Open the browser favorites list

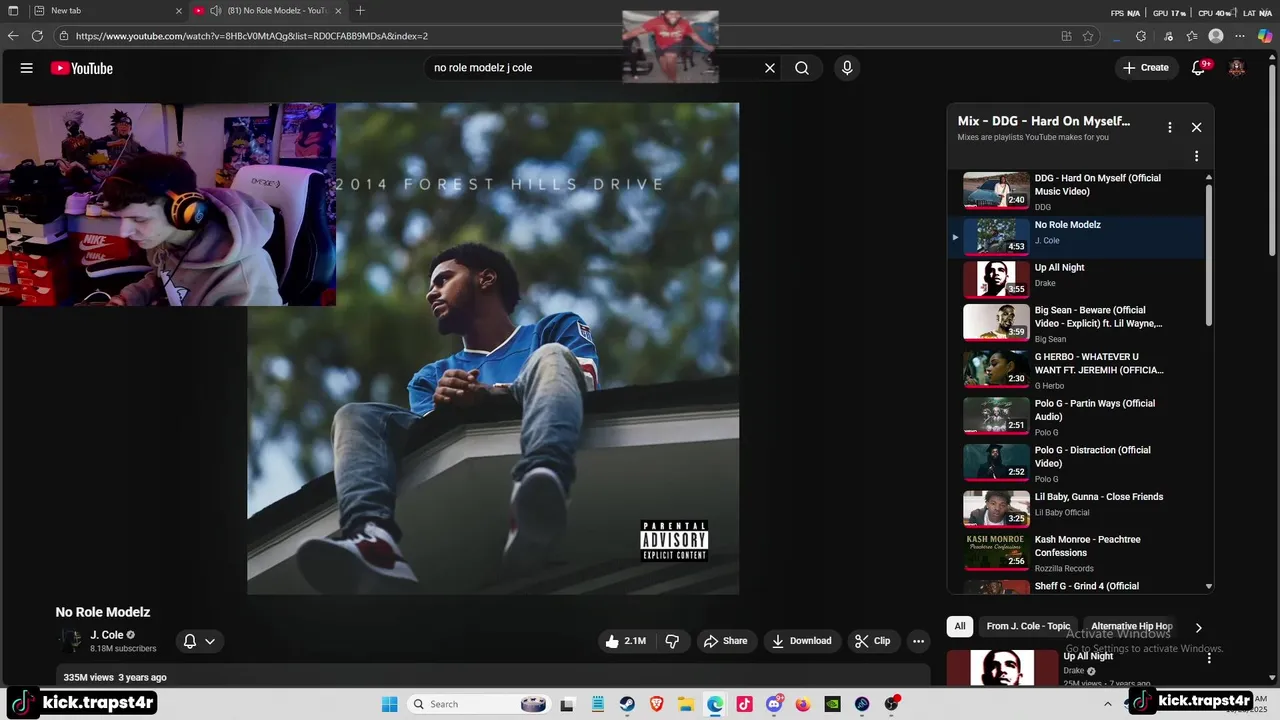(x=1192, y=36)
